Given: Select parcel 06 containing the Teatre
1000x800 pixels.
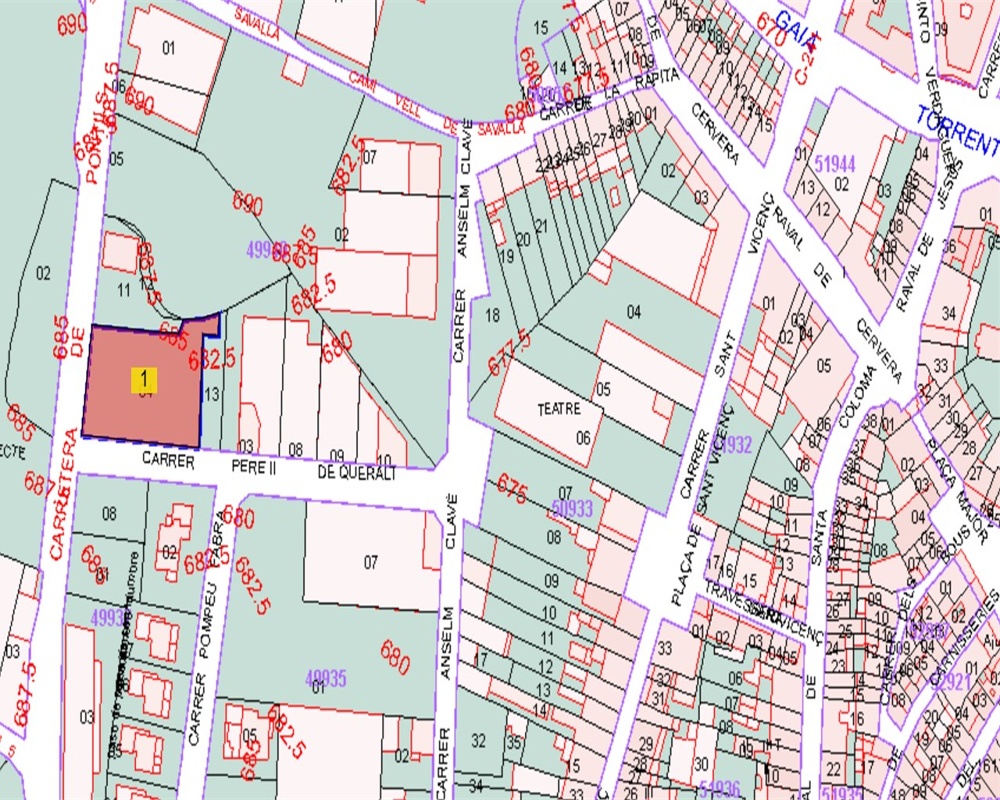Looking at the screenshot, I should (x=582, y=437).
